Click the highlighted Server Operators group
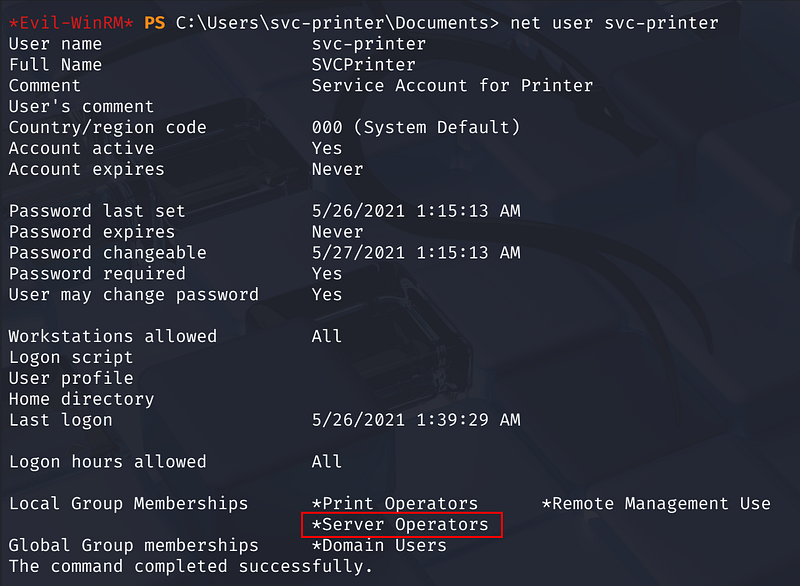 coord(400,525)
